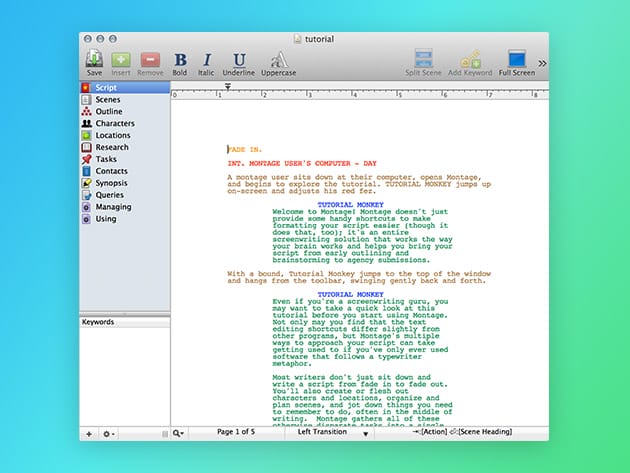The image size is (630, 473).
Task: Click the [Action] tab shortcut hint
Action: (430, 432)
